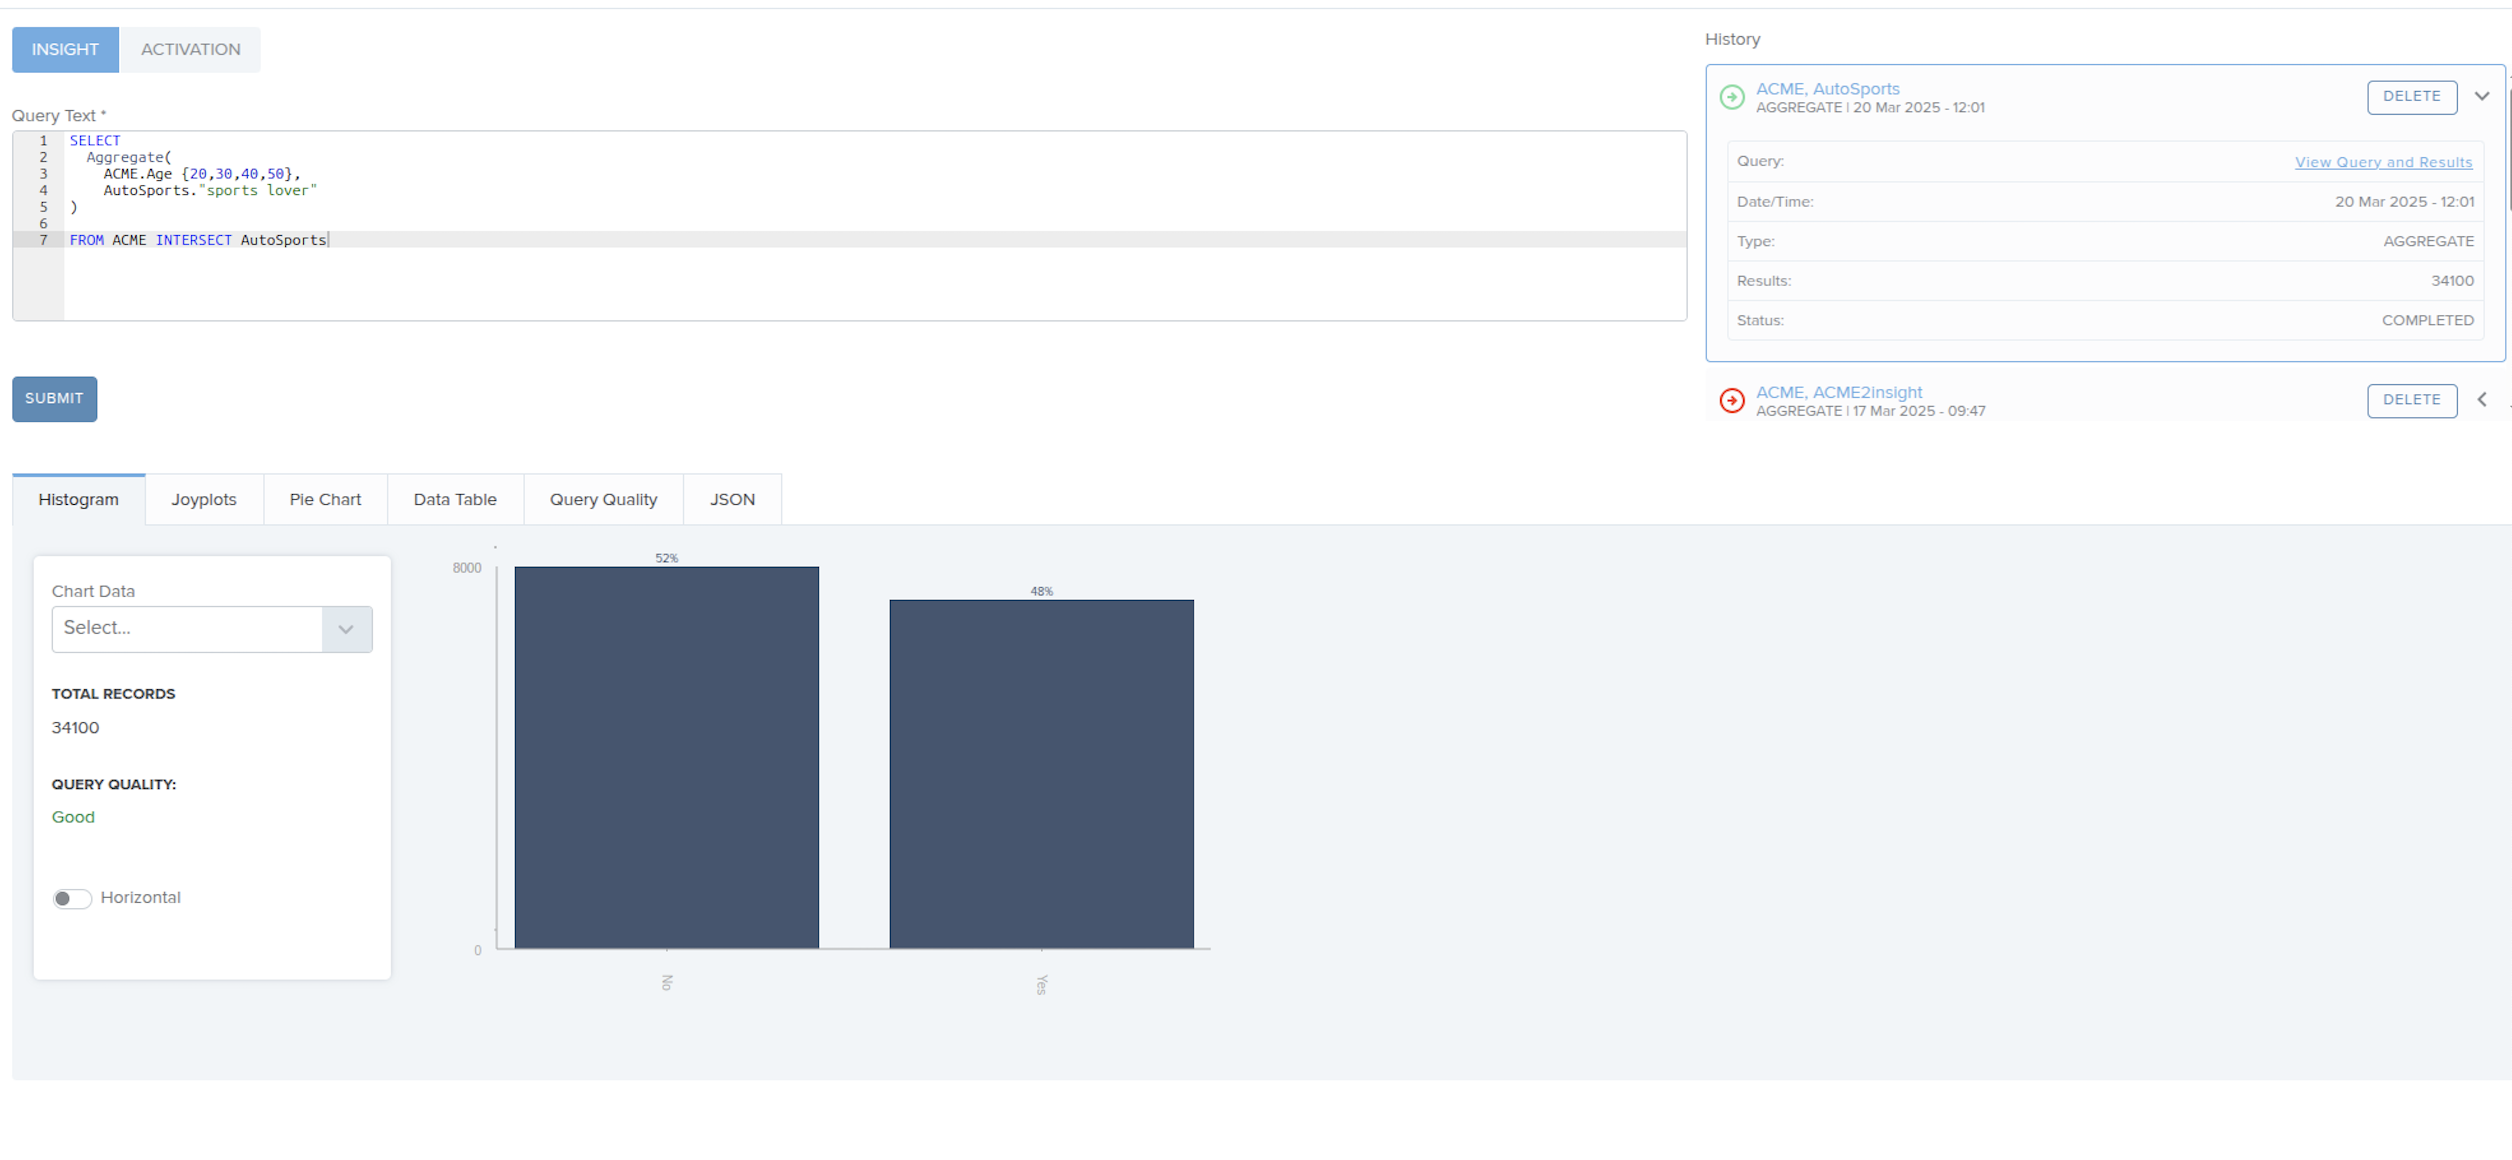This screenshot has height=1160, width=2512.
Task: Click red arrow icon for ACME, ACME2insight
Action: tap(1732, 400)
